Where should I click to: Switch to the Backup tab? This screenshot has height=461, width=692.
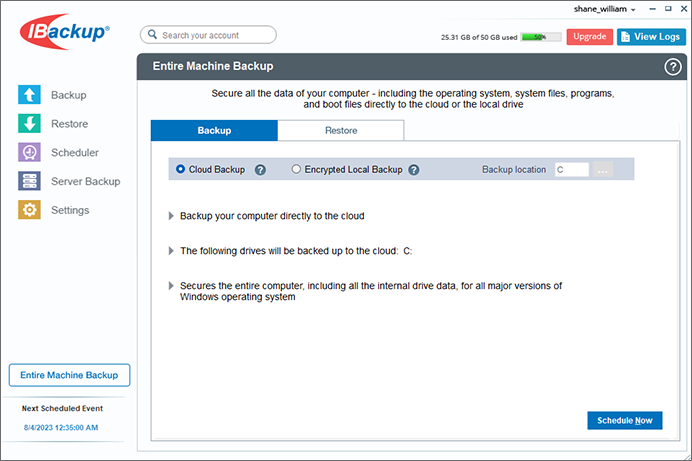[x=214, y=131]
